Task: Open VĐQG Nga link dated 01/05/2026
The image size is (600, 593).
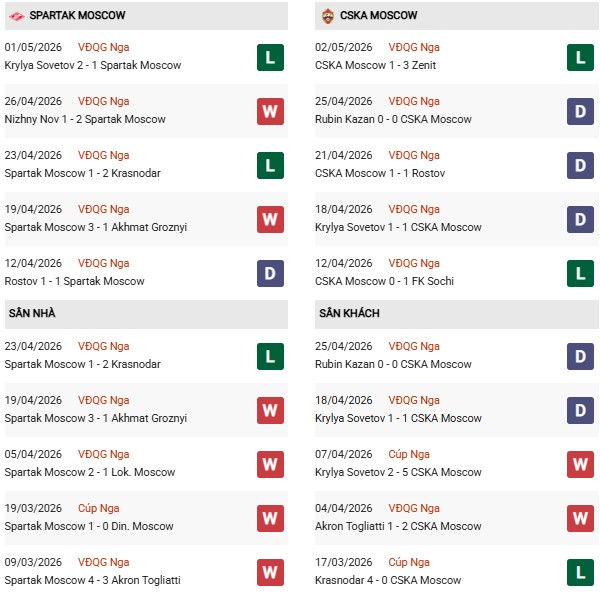Action: [x=104, y=47]
